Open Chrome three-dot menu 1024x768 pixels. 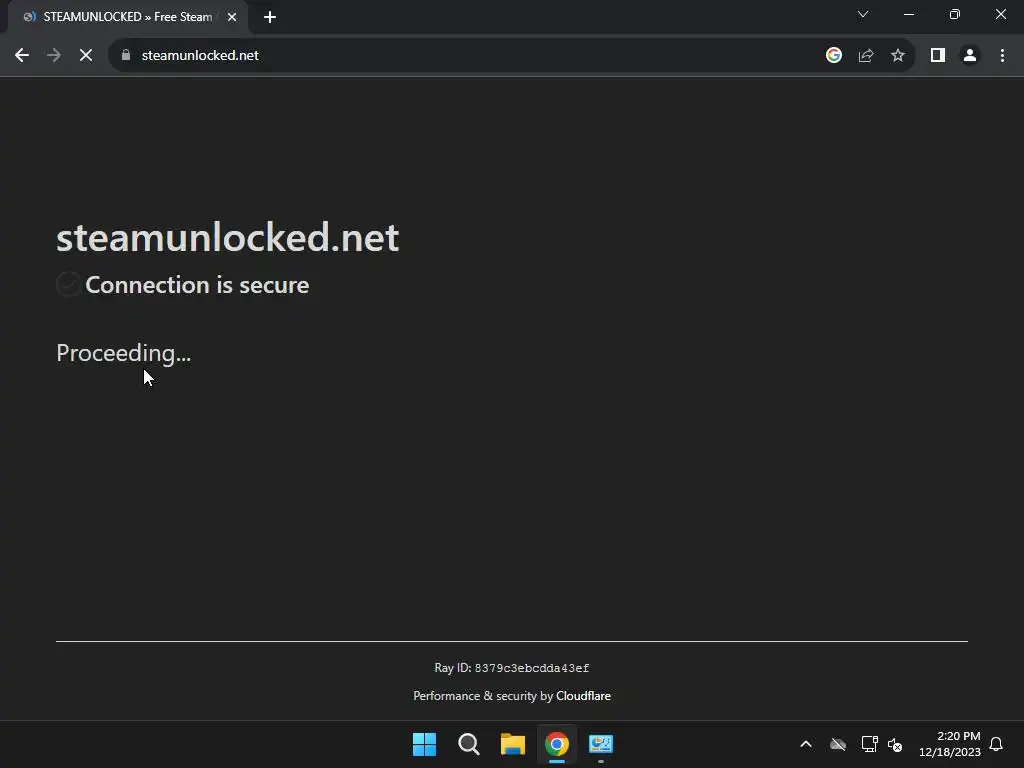click(1002, 56)
